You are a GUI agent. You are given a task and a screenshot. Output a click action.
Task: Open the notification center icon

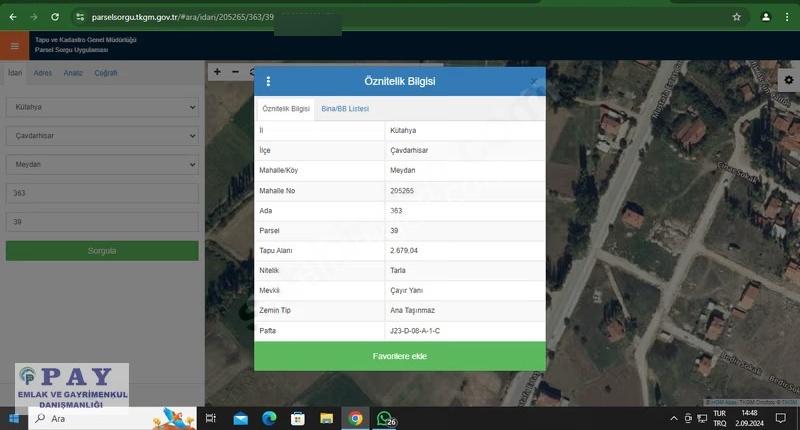780,418
